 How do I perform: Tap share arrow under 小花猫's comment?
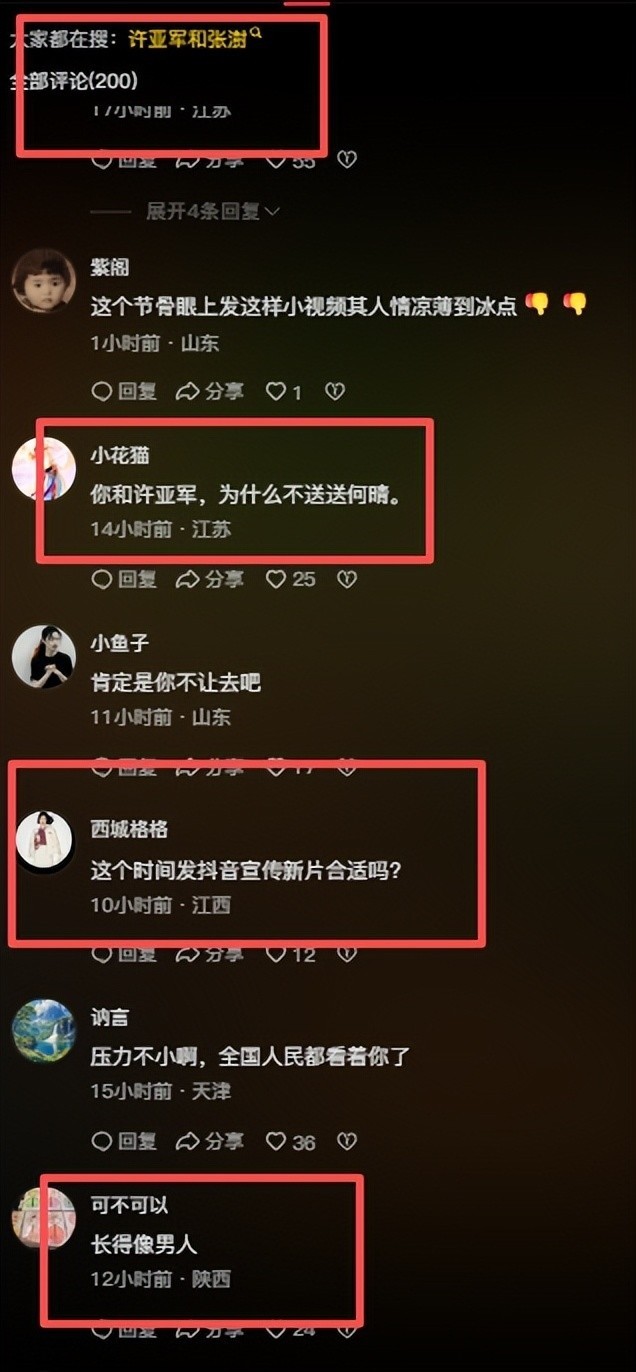point(209,579)
